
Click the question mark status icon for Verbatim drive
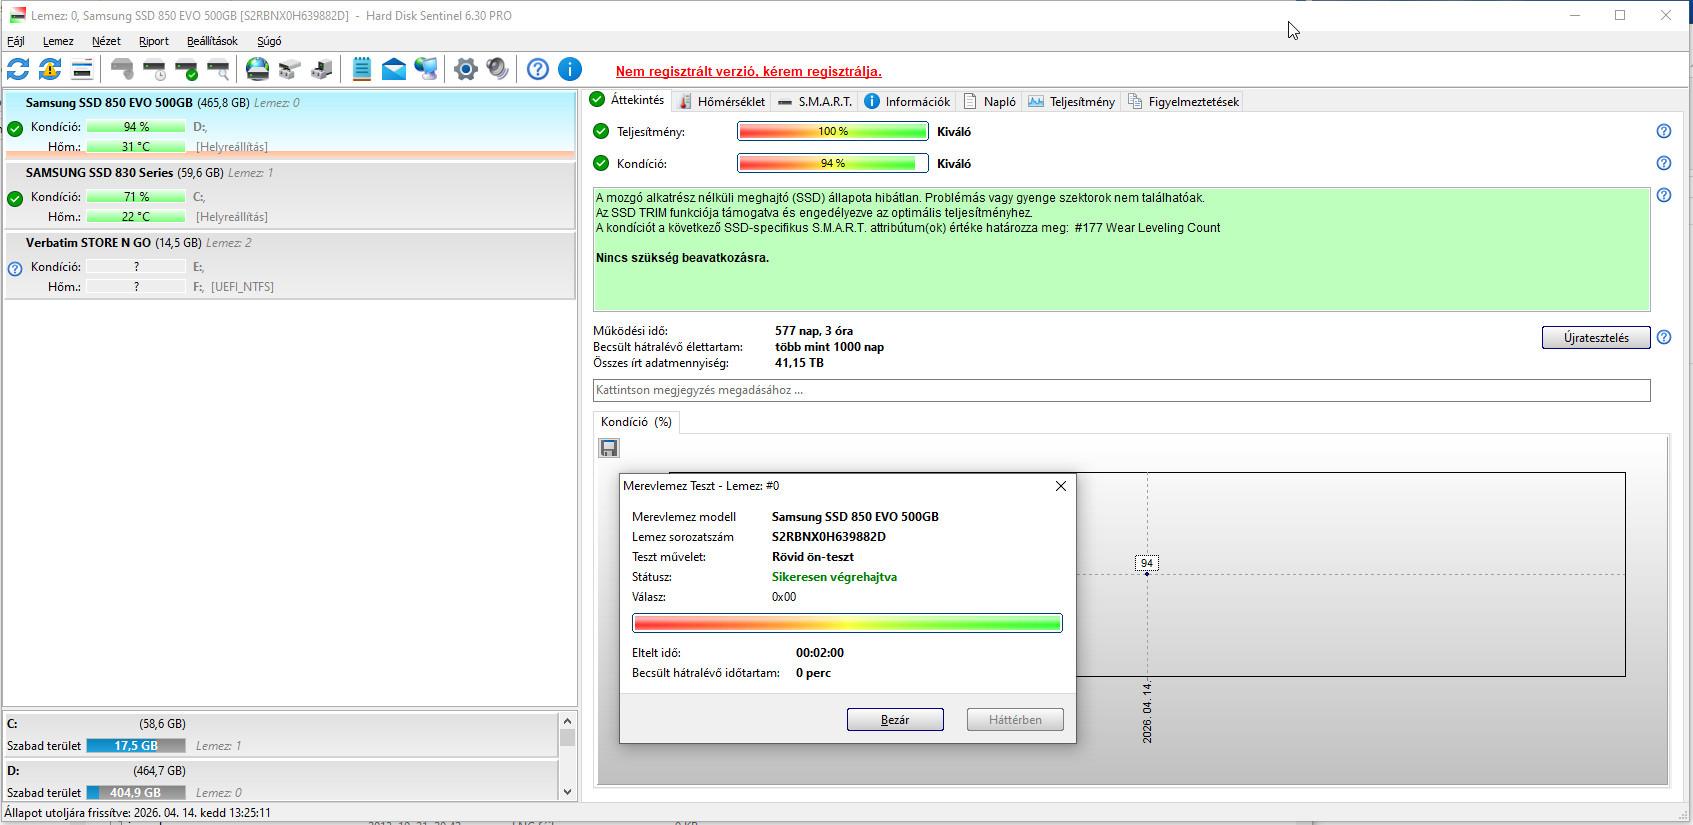pyautogui.click(x=15, y=268)
